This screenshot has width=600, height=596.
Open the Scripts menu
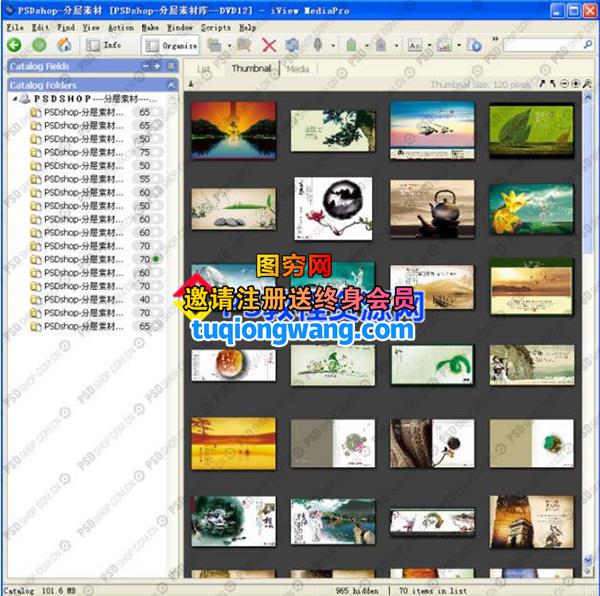[x=215, y=28]
